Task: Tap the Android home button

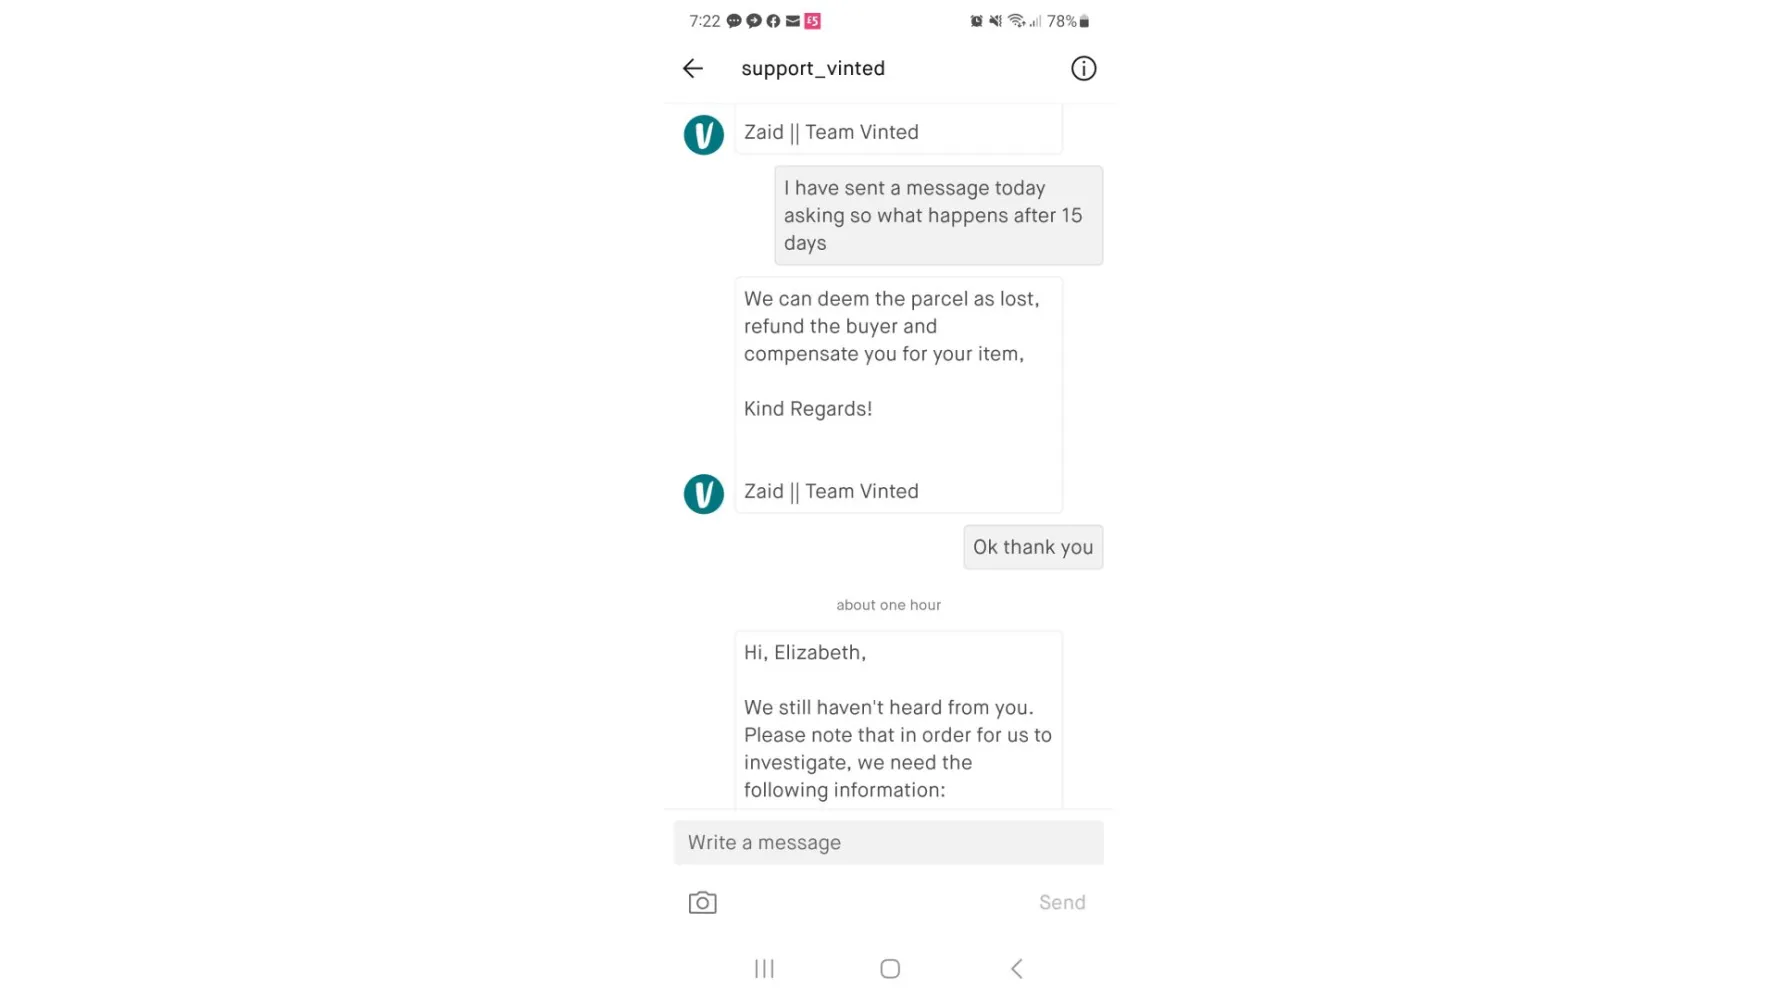Action: (890, 968)
